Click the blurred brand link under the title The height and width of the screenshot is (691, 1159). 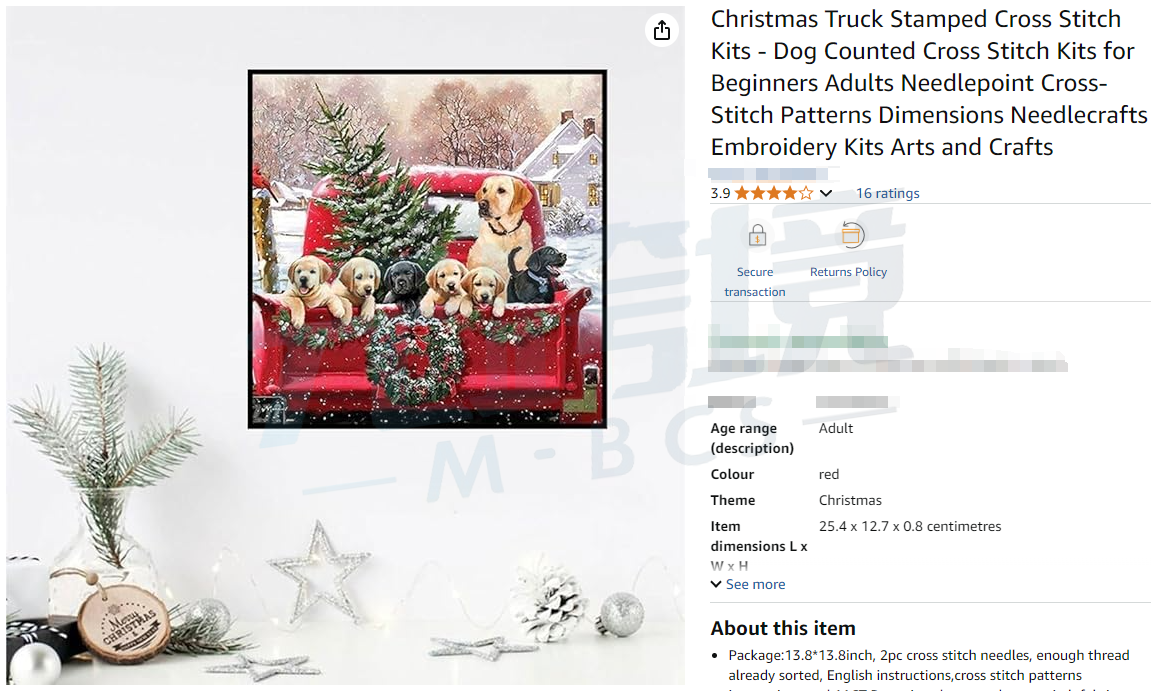pyautogui.click(x=769, y=174)
